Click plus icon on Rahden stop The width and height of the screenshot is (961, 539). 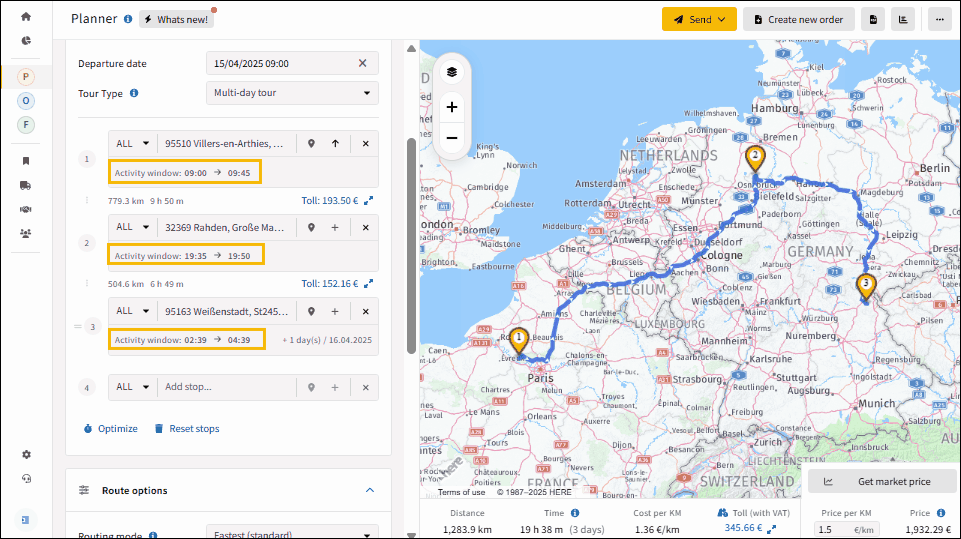coord(335,227)
